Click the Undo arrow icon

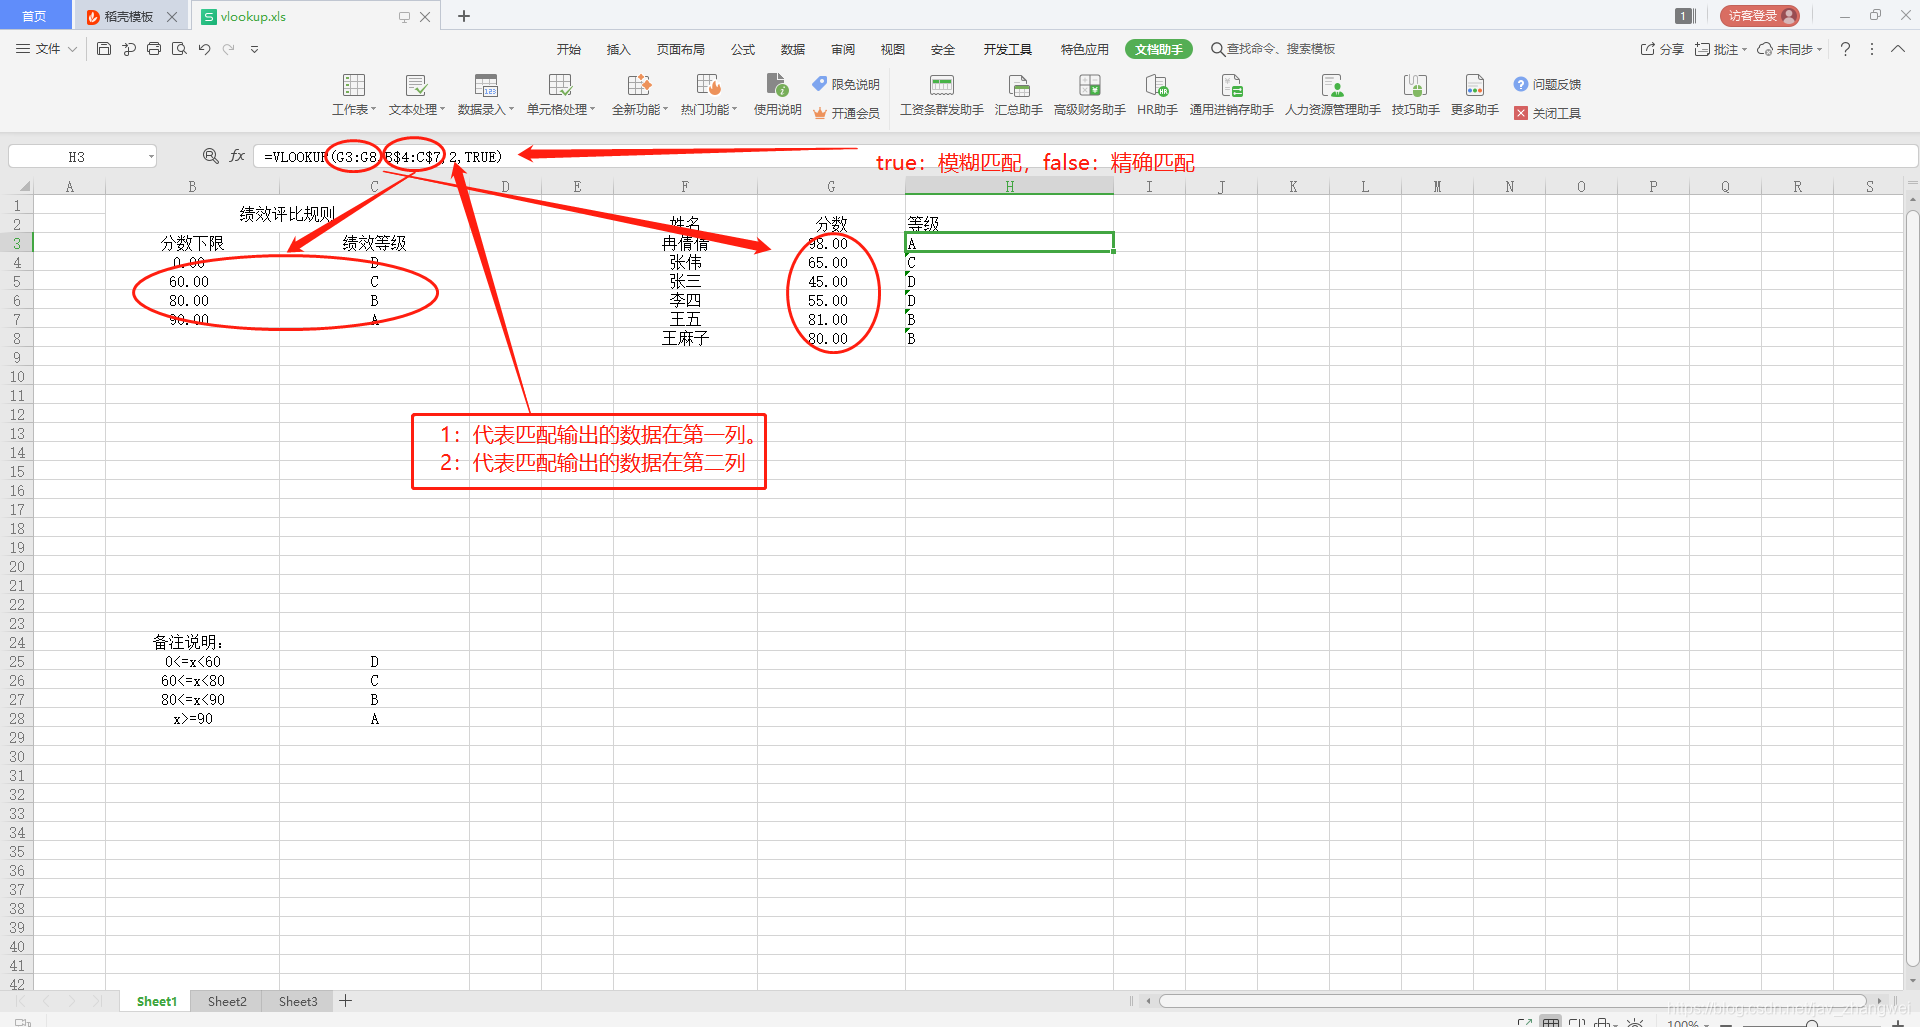click(x=204, y=48)
